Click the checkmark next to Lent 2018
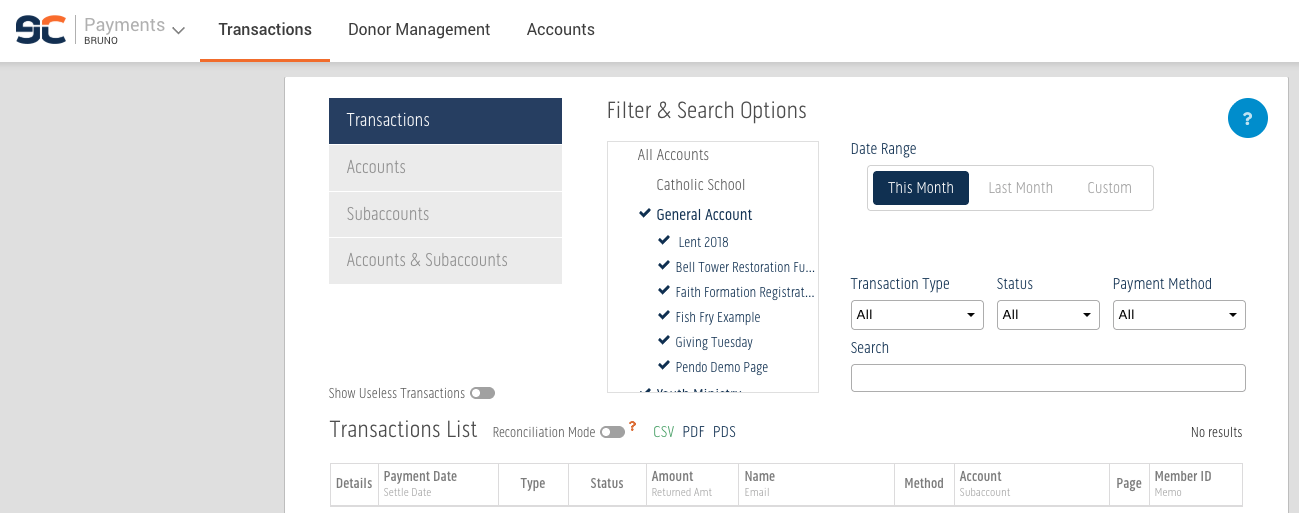 665,241
